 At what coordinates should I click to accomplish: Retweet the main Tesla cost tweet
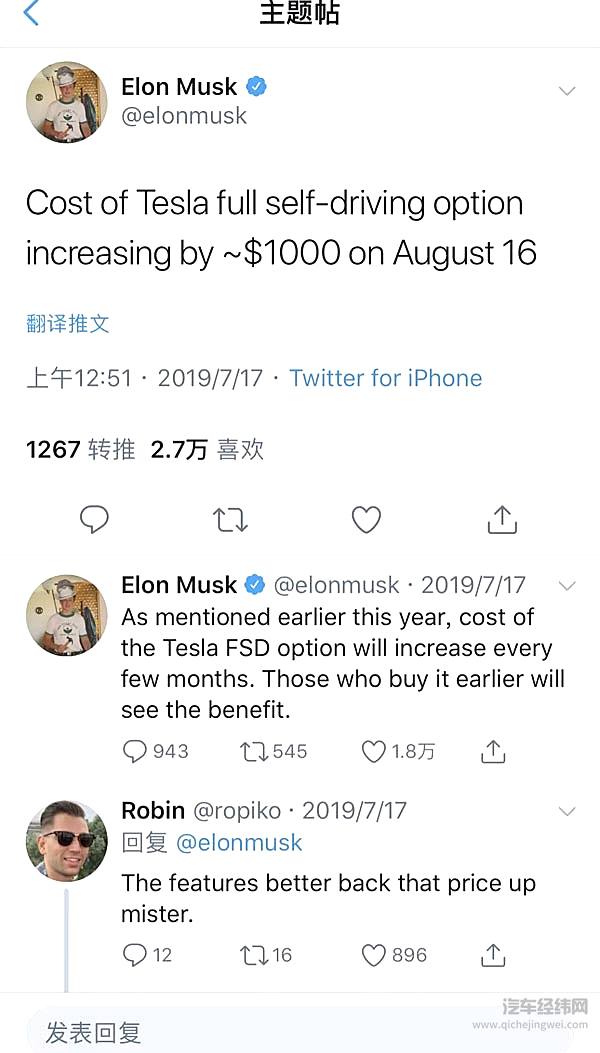(x=230, y=519)
